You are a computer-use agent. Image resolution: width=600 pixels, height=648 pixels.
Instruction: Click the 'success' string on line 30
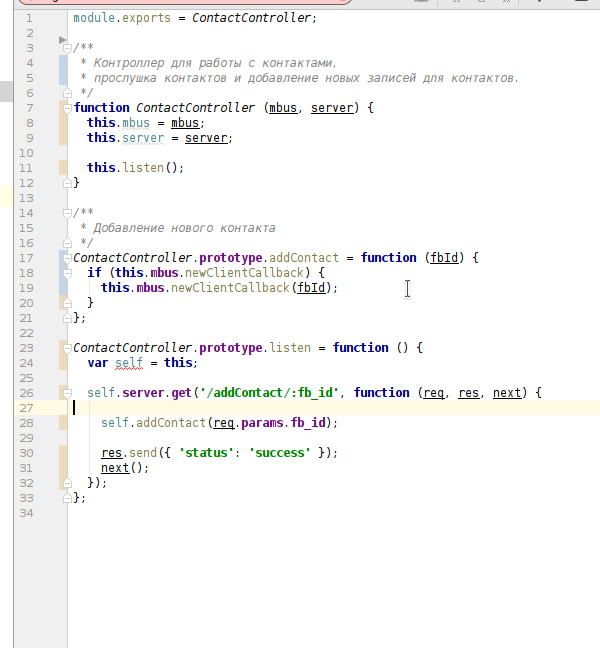pyautogui.click(x=280, y=453)
